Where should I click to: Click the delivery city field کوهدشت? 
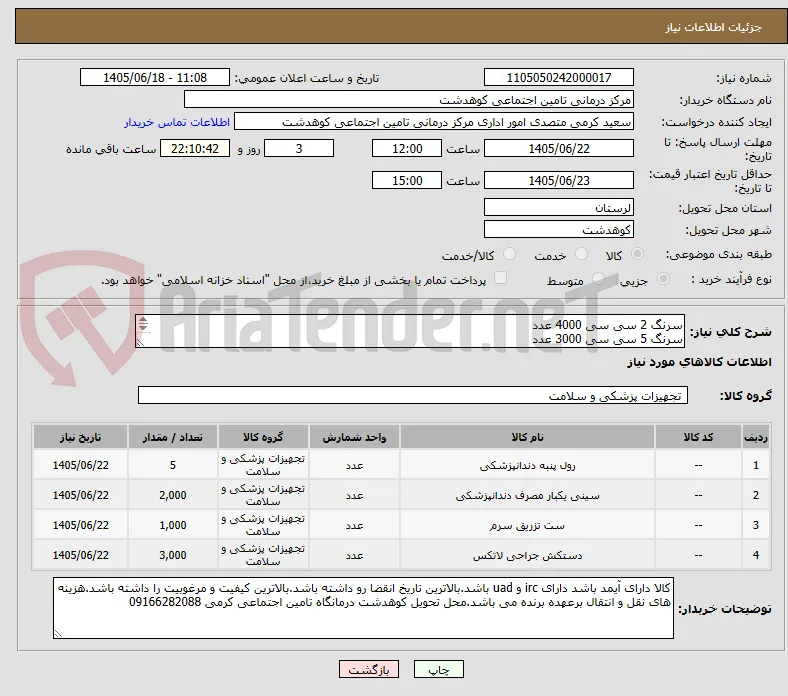558,229
